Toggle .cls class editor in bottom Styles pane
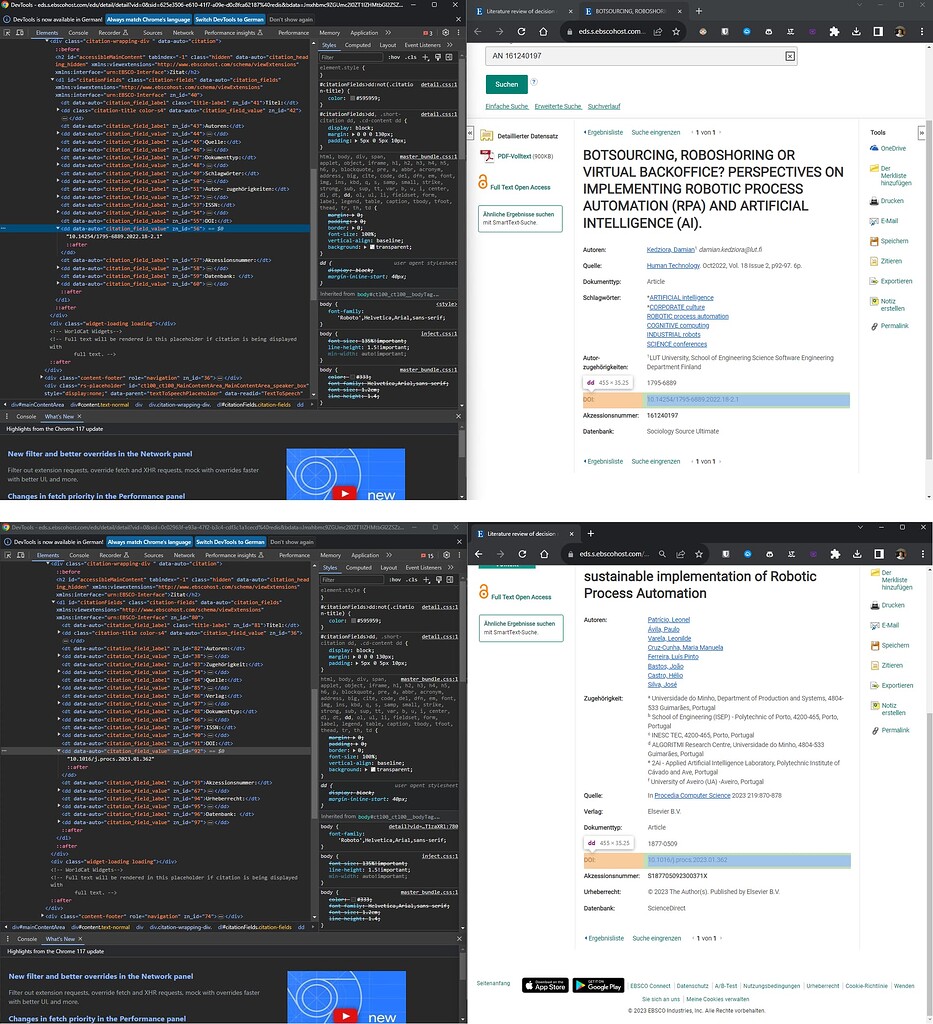The width and height of the screenshot is (933, 1024). (x=411, y=579)
